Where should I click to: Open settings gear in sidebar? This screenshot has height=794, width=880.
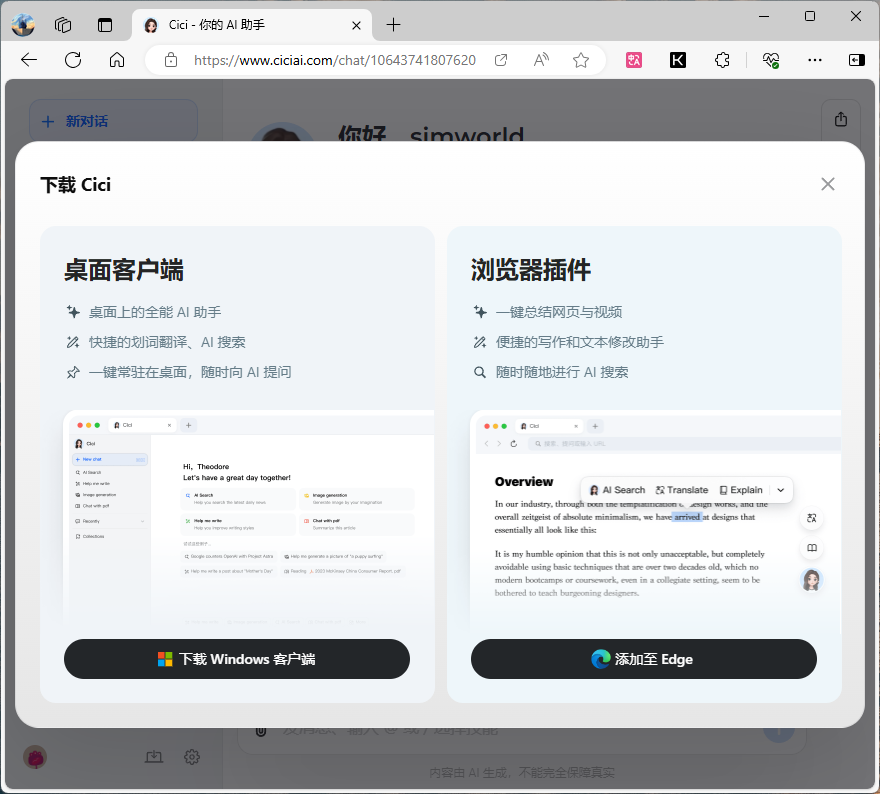pos(192,757)
